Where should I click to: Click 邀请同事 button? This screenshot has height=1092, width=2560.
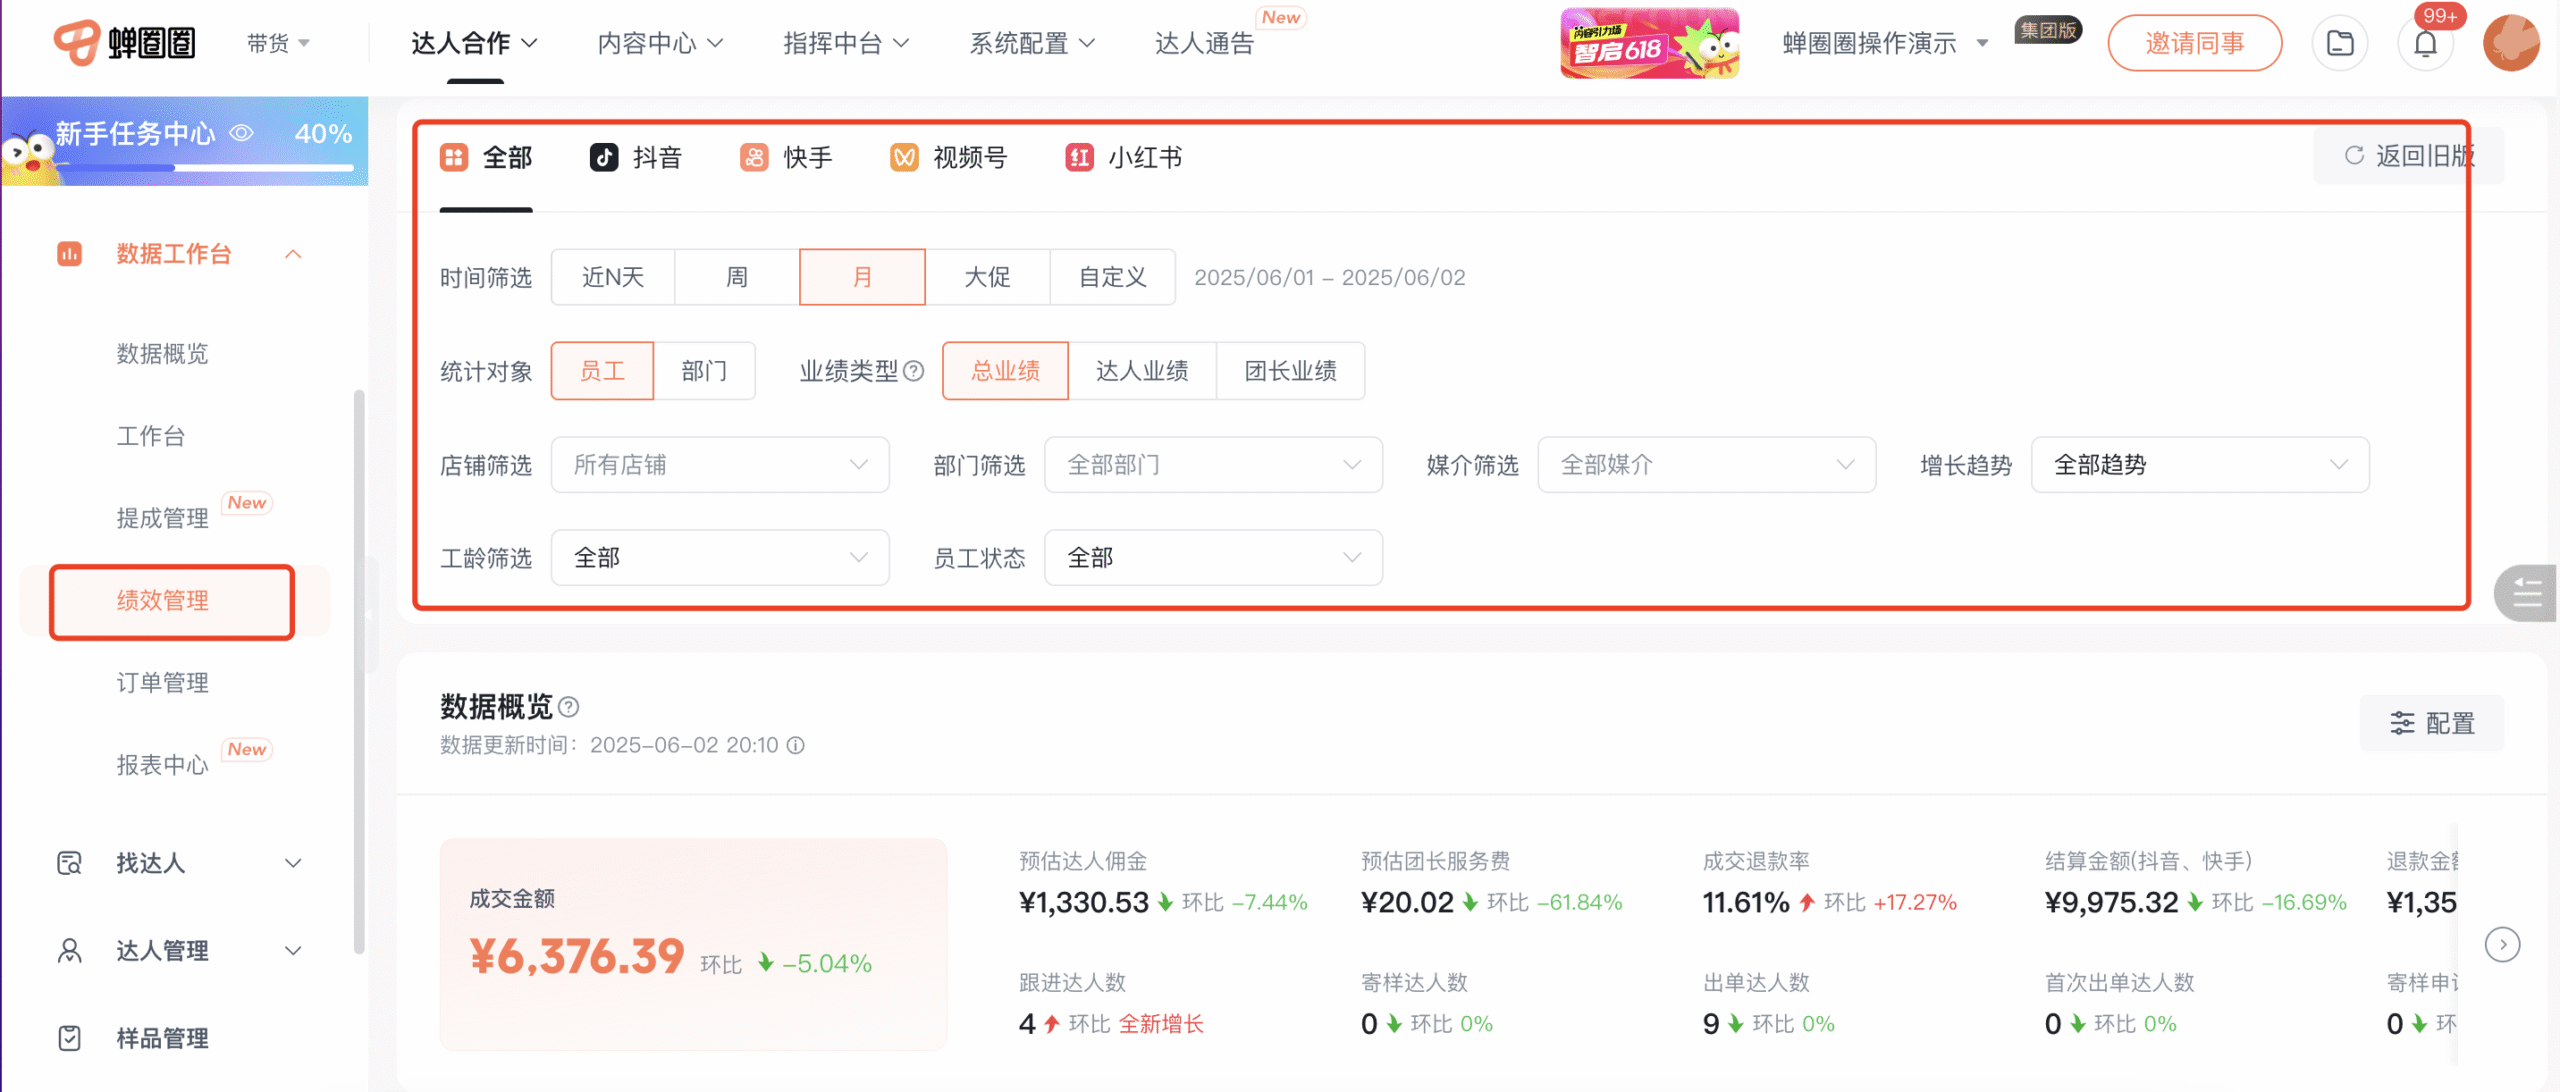click(2194, 44)
